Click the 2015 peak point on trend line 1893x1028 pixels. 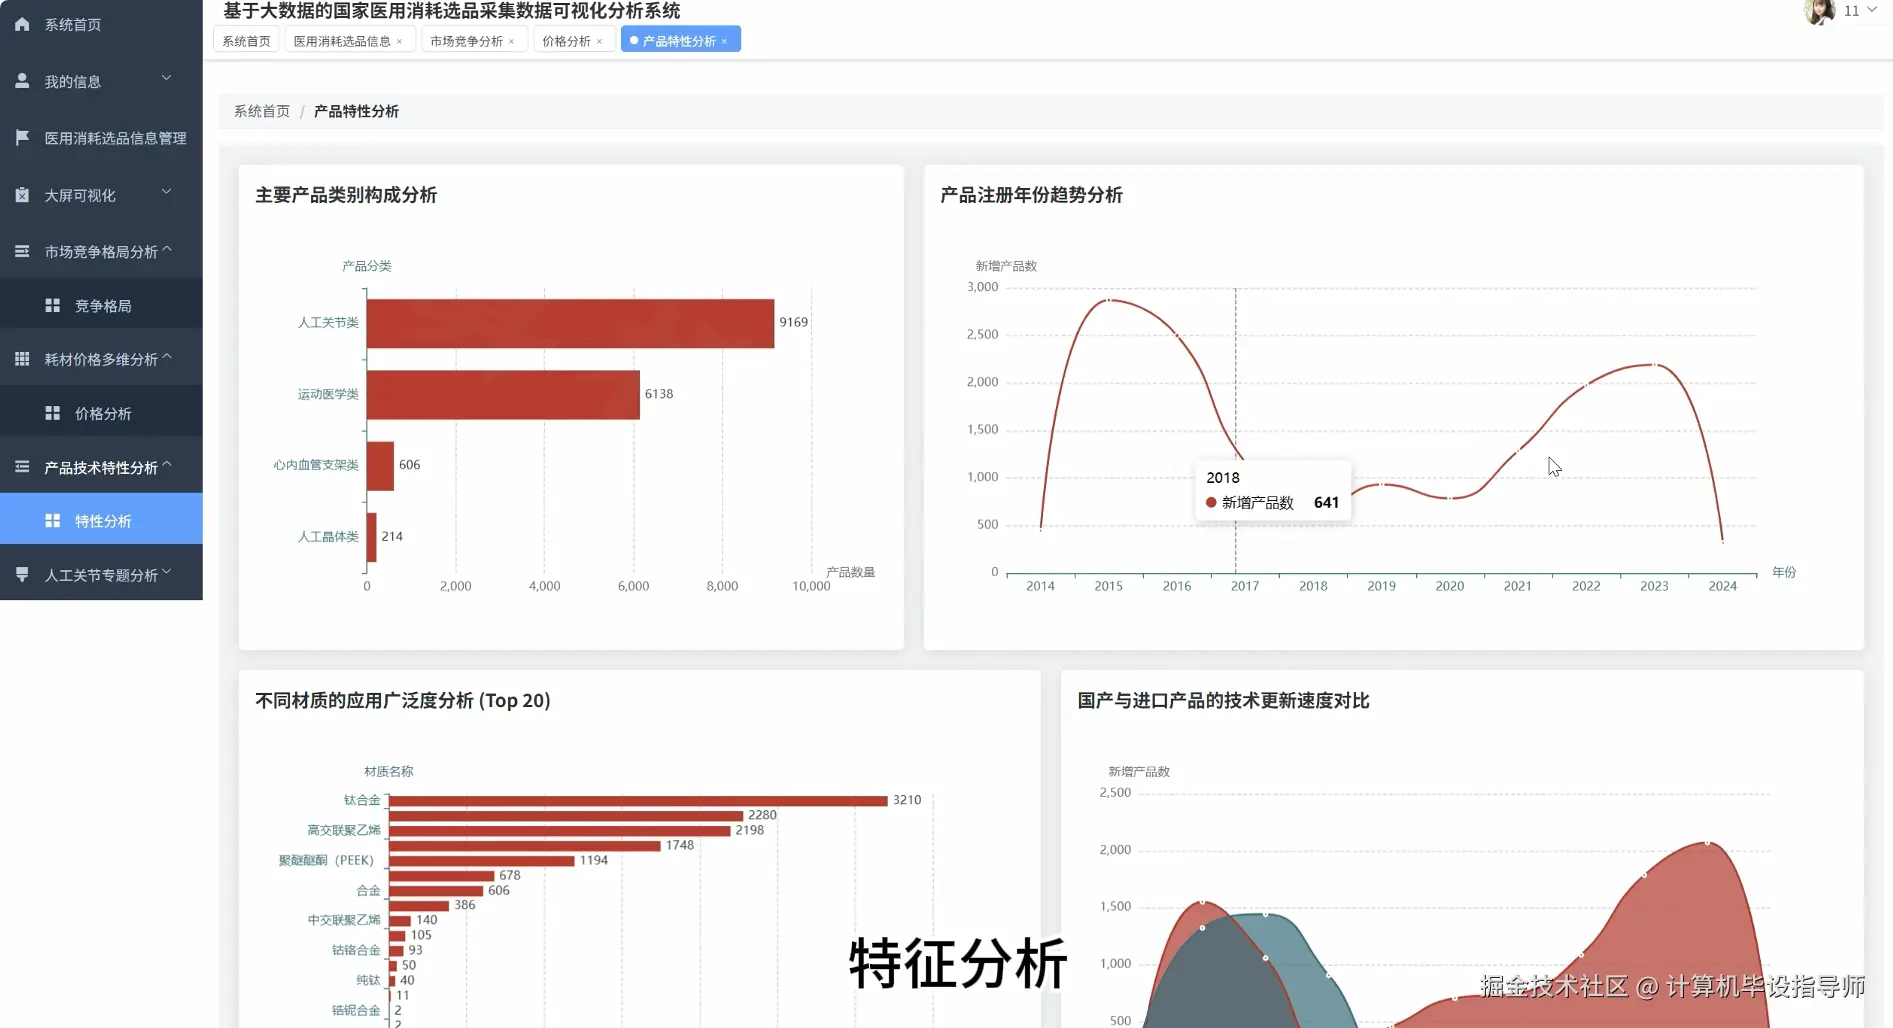(1108, 300)
